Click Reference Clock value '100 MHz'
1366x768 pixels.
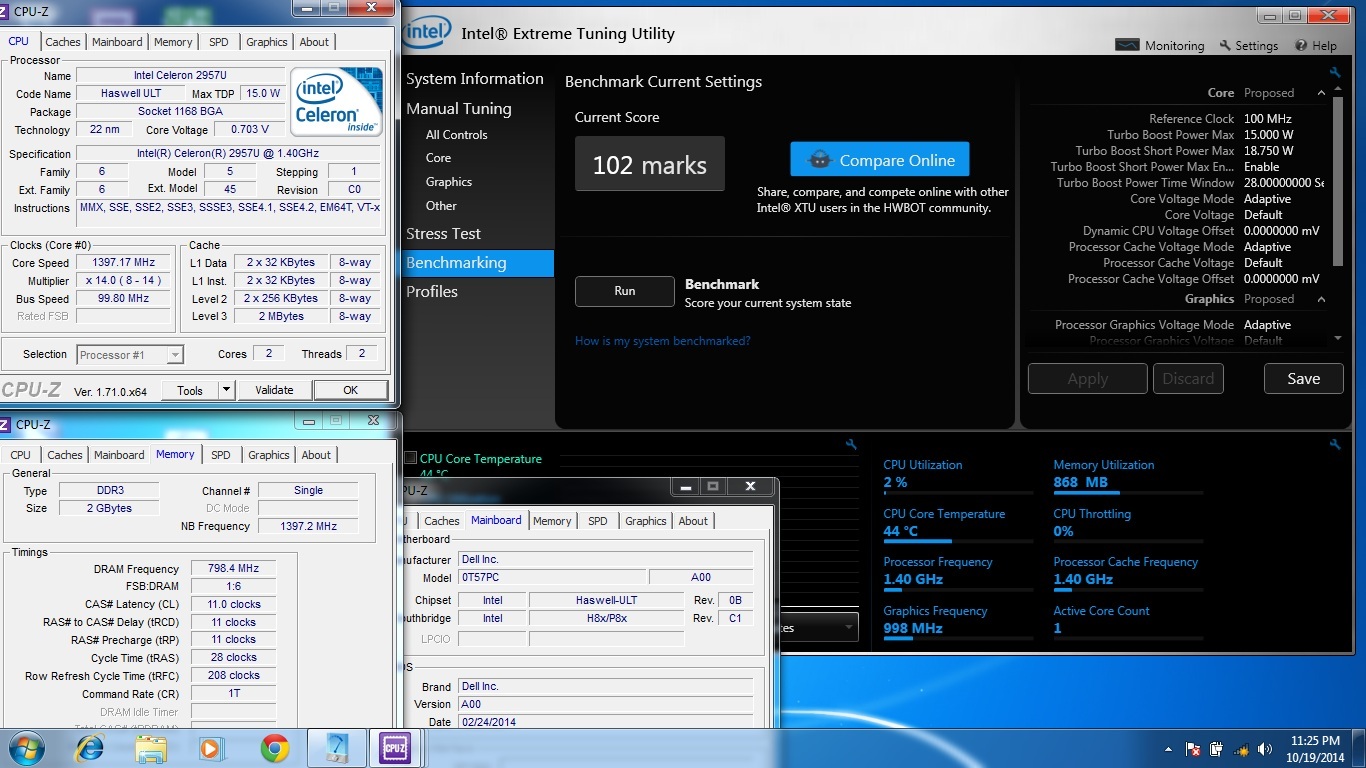pos(1268,119)
